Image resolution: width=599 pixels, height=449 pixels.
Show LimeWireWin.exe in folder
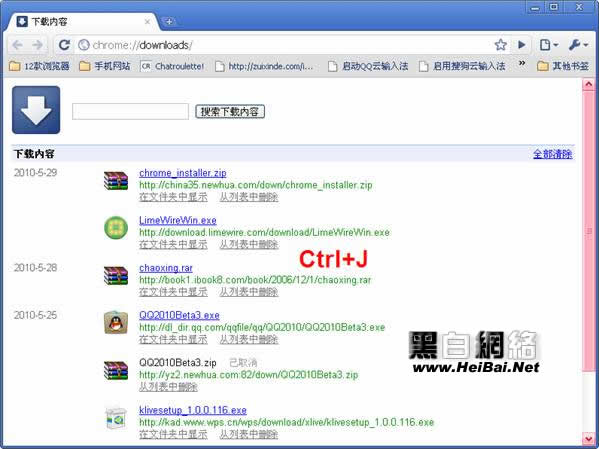[x=173, y=245]
